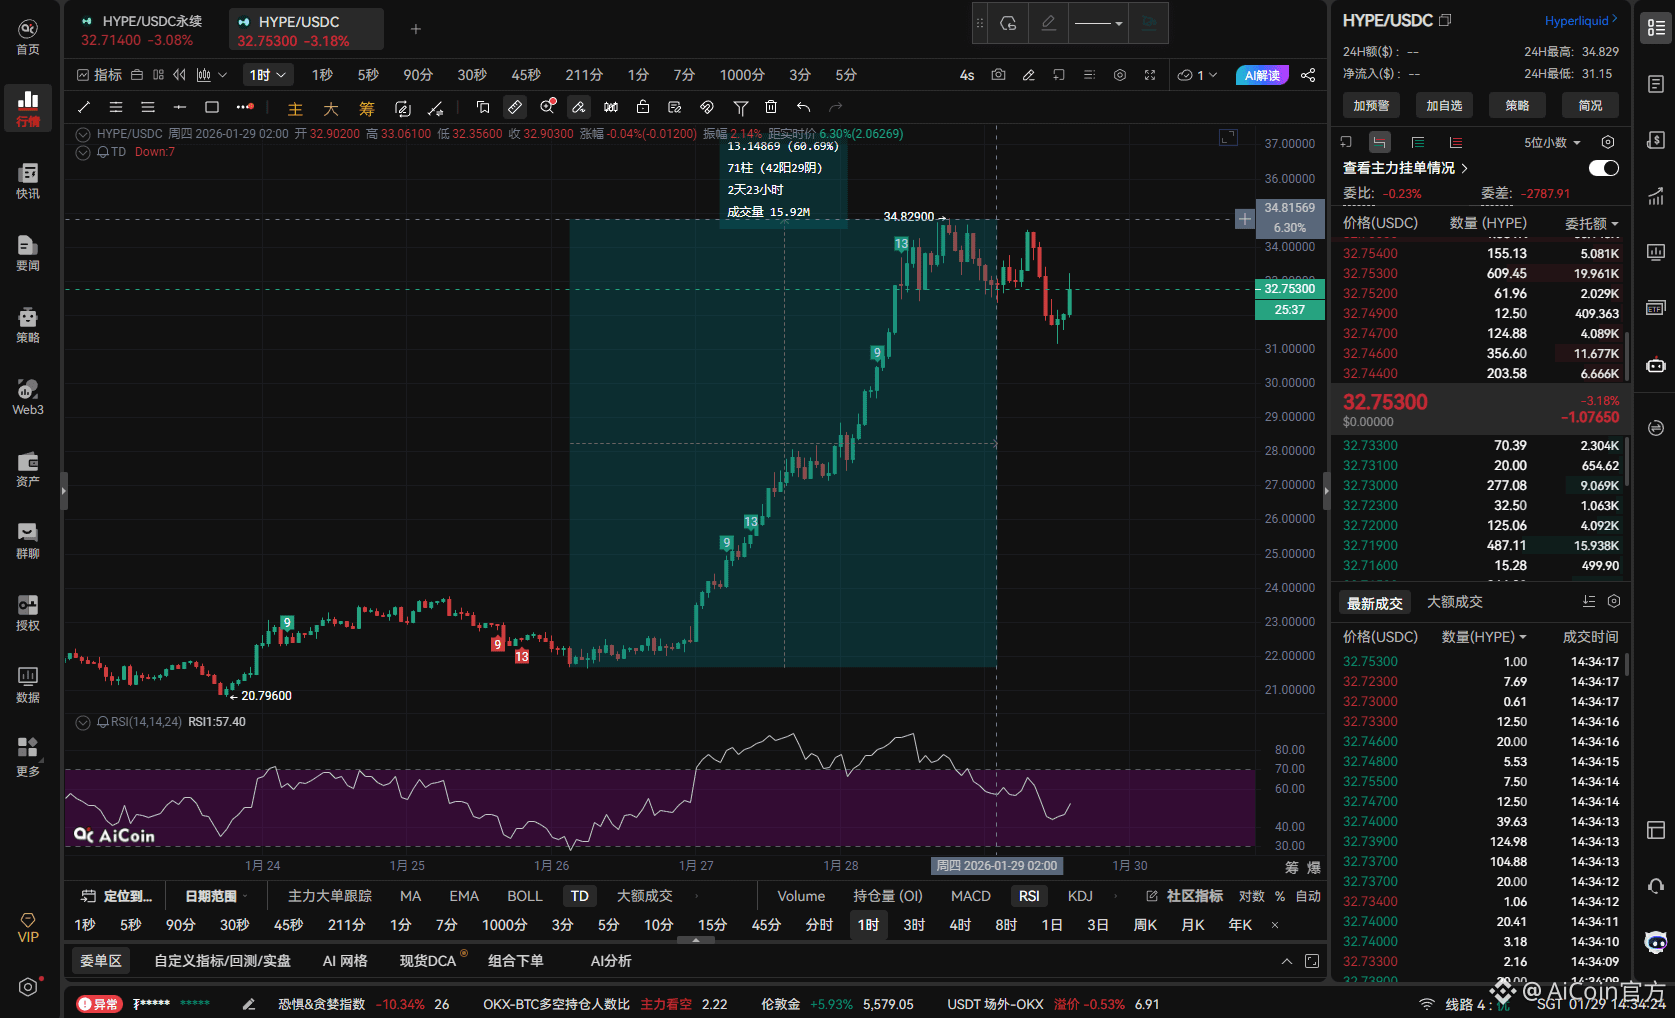This screenshot has height=1018, width=1675.
Task: Select the trend line drawing tool
Action: (x=84, y=107)
